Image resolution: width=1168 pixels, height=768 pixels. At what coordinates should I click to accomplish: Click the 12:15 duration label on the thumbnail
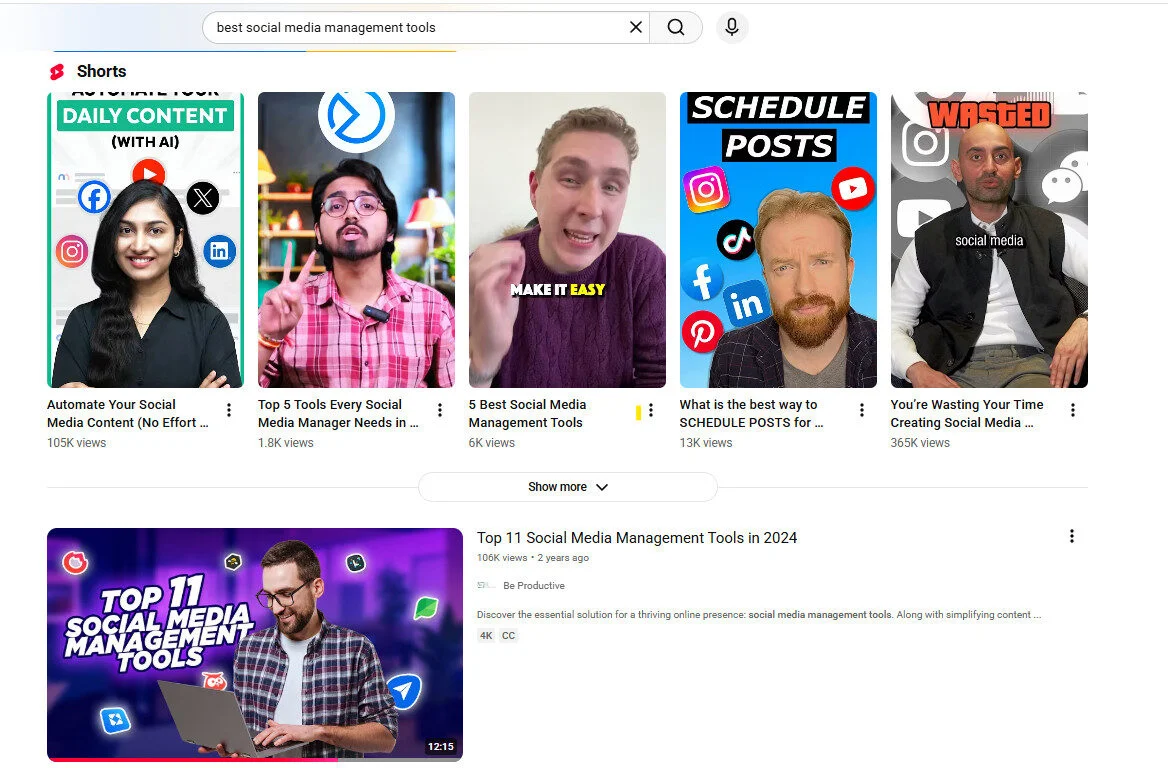pyautogui.click(x=440, y=746)
